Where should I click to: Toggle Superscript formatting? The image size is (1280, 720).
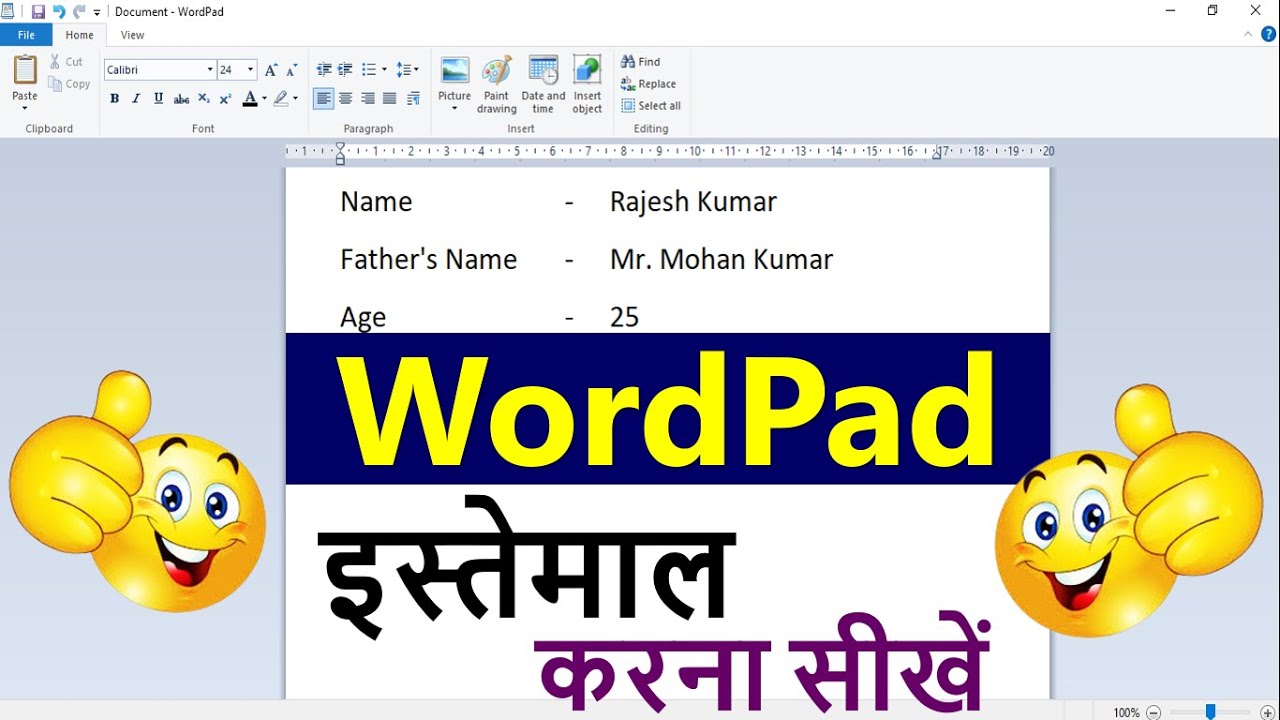[225, 98]
